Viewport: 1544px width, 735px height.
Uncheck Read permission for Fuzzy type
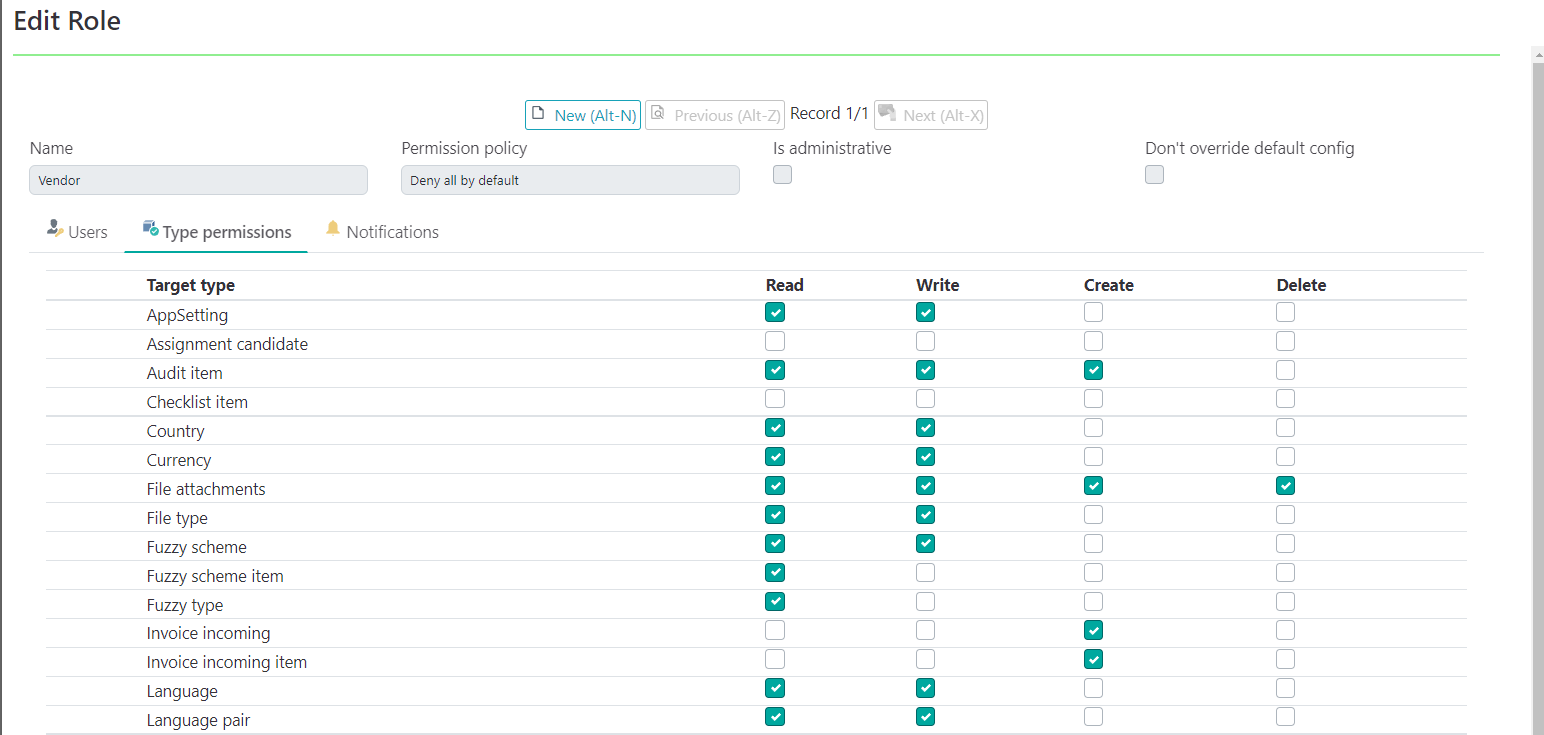pos(775,602)
